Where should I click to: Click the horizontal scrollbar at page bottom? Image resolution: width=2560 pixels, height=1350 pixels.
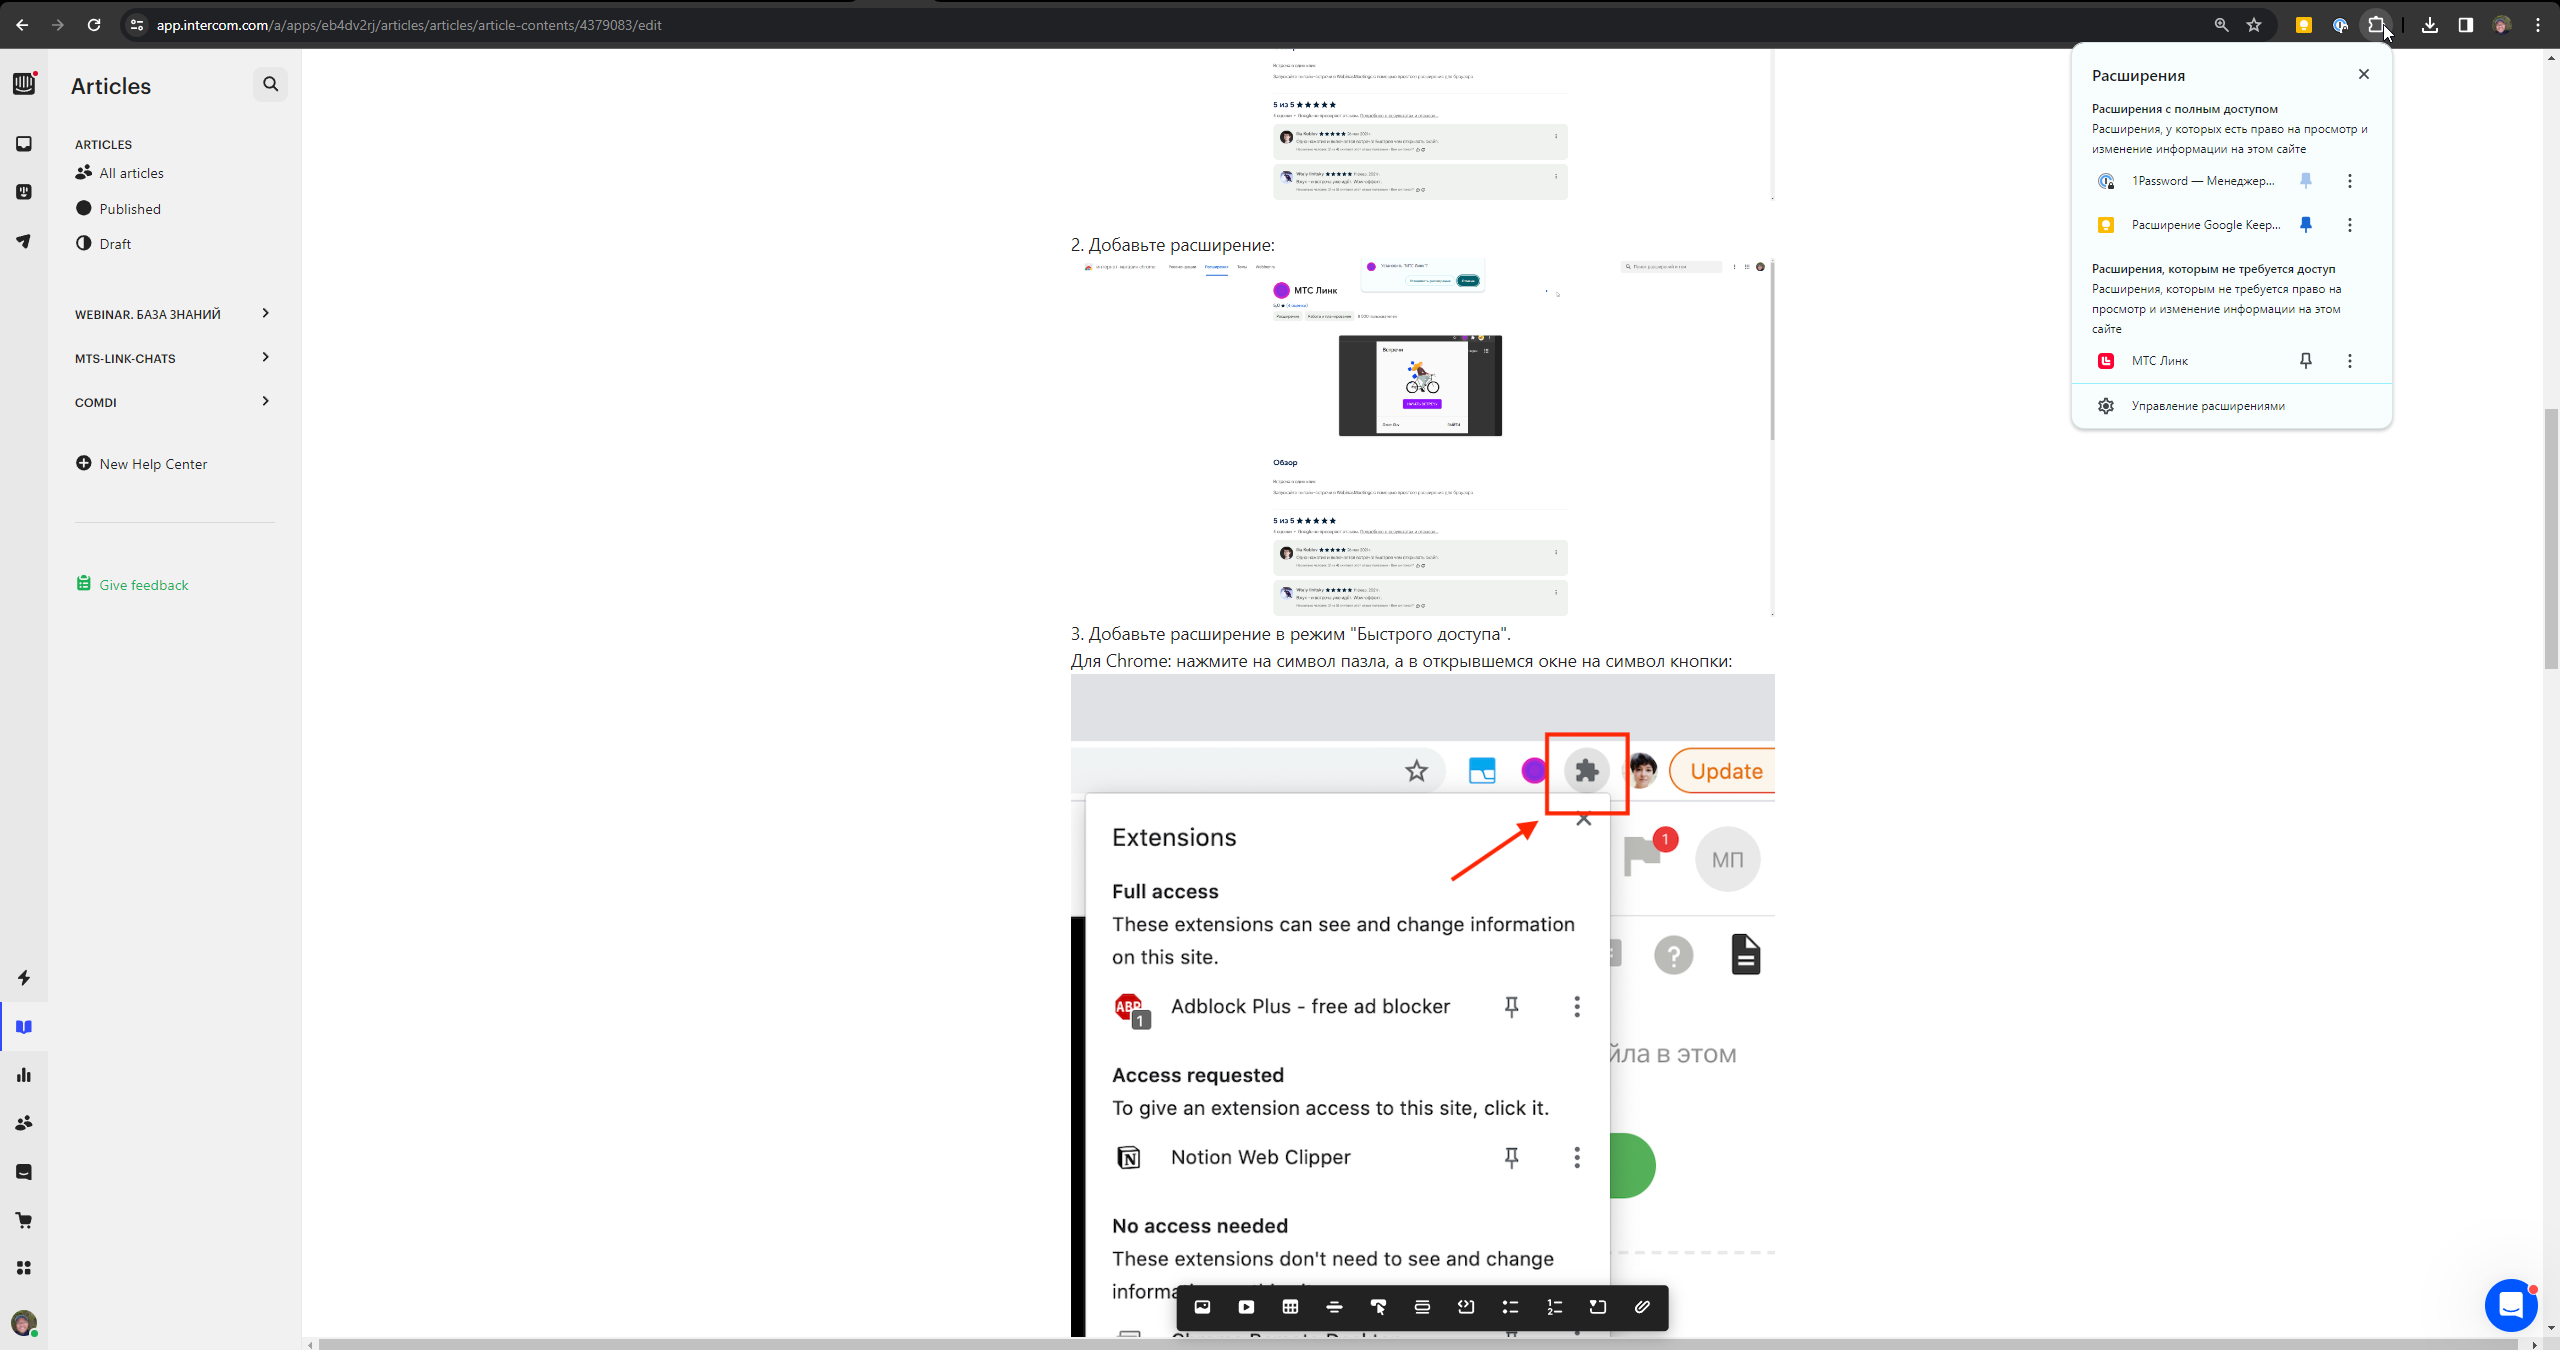[x=1420, y=1345]
